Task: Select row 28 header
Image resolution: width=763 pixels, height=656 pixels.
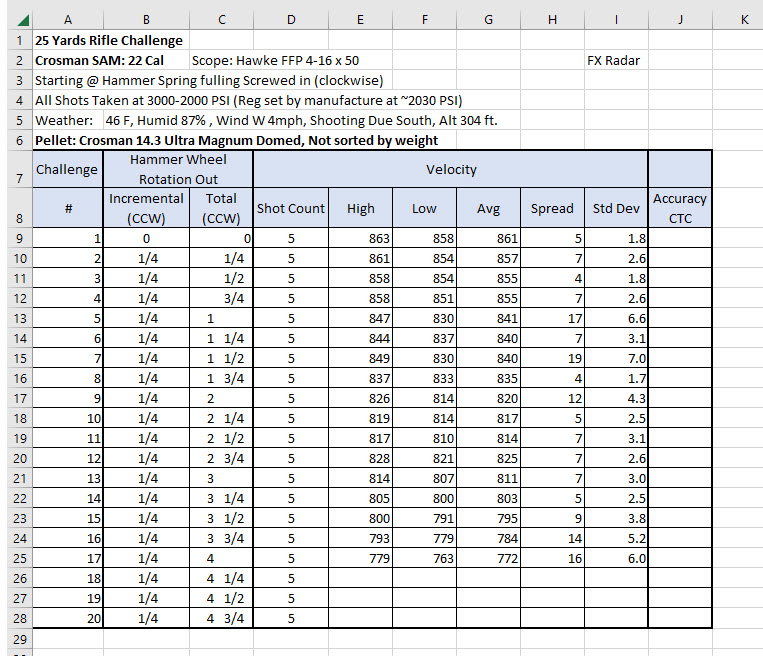Action: (x=19, y=618)
